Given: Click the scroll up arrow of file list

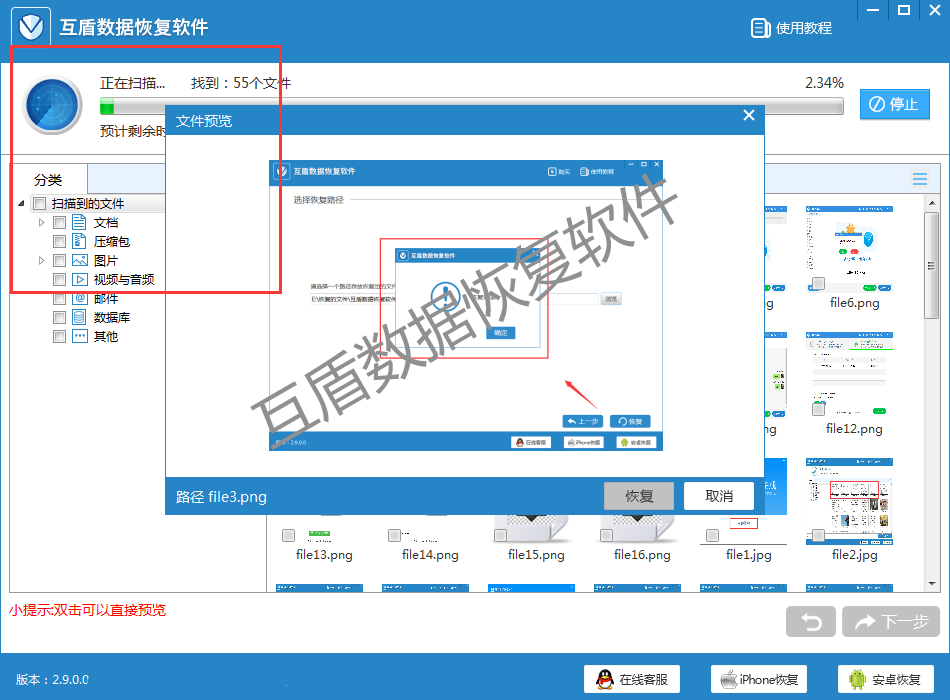Looking at the screenshot, I should pos(932,203).
